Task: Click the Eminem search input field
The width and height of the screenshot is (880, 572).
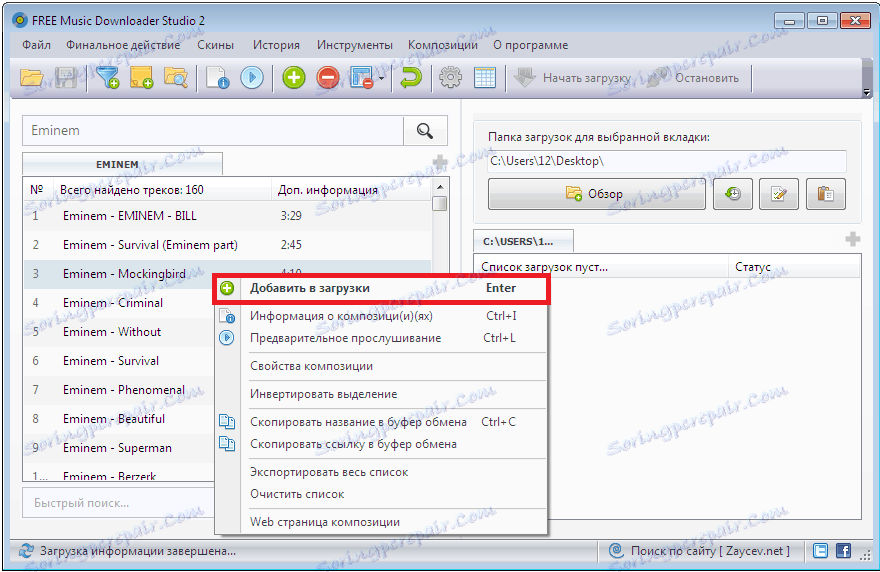Action: coord(213,130)
